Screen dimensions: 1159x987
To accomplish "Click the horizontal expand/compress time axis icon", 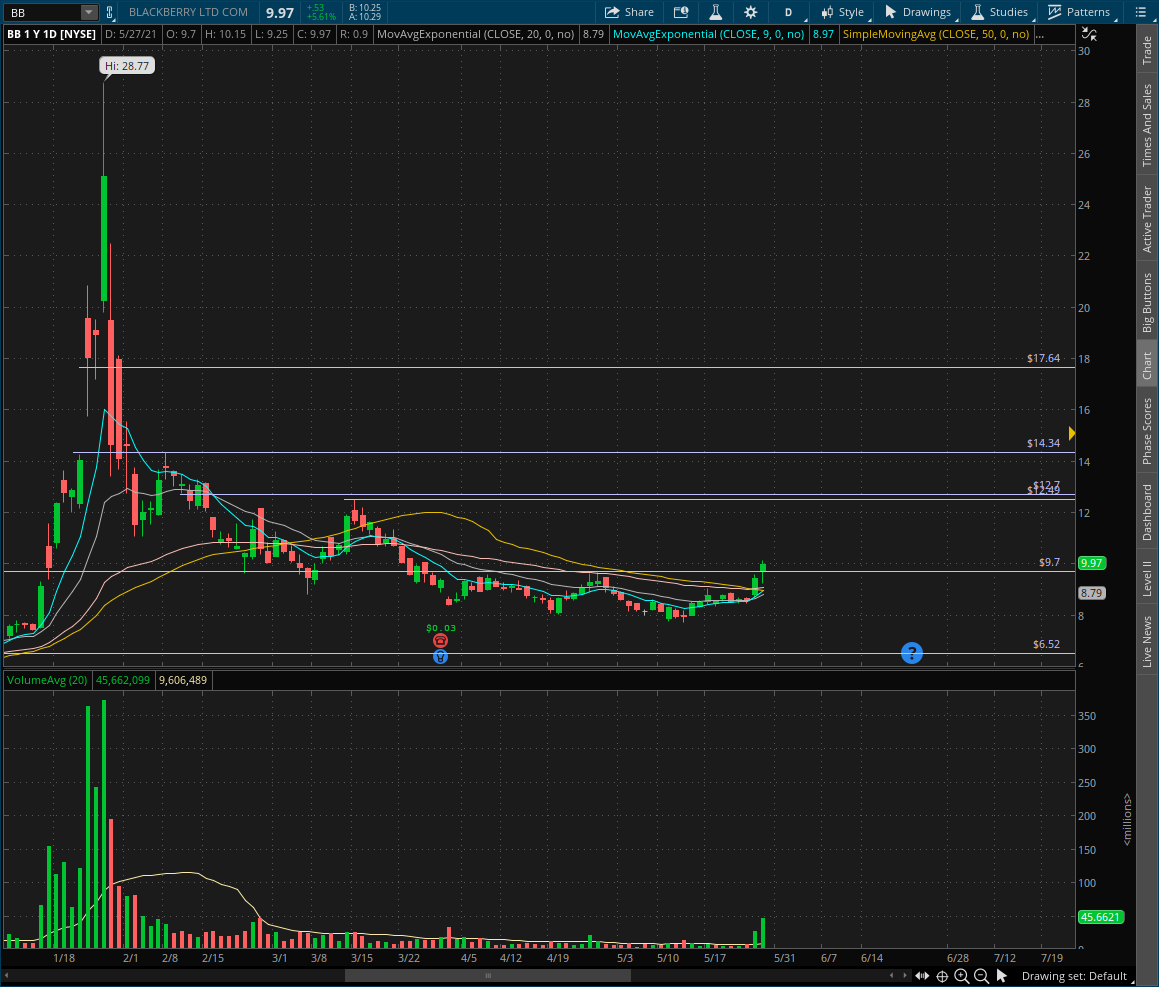I will (922, 976).
